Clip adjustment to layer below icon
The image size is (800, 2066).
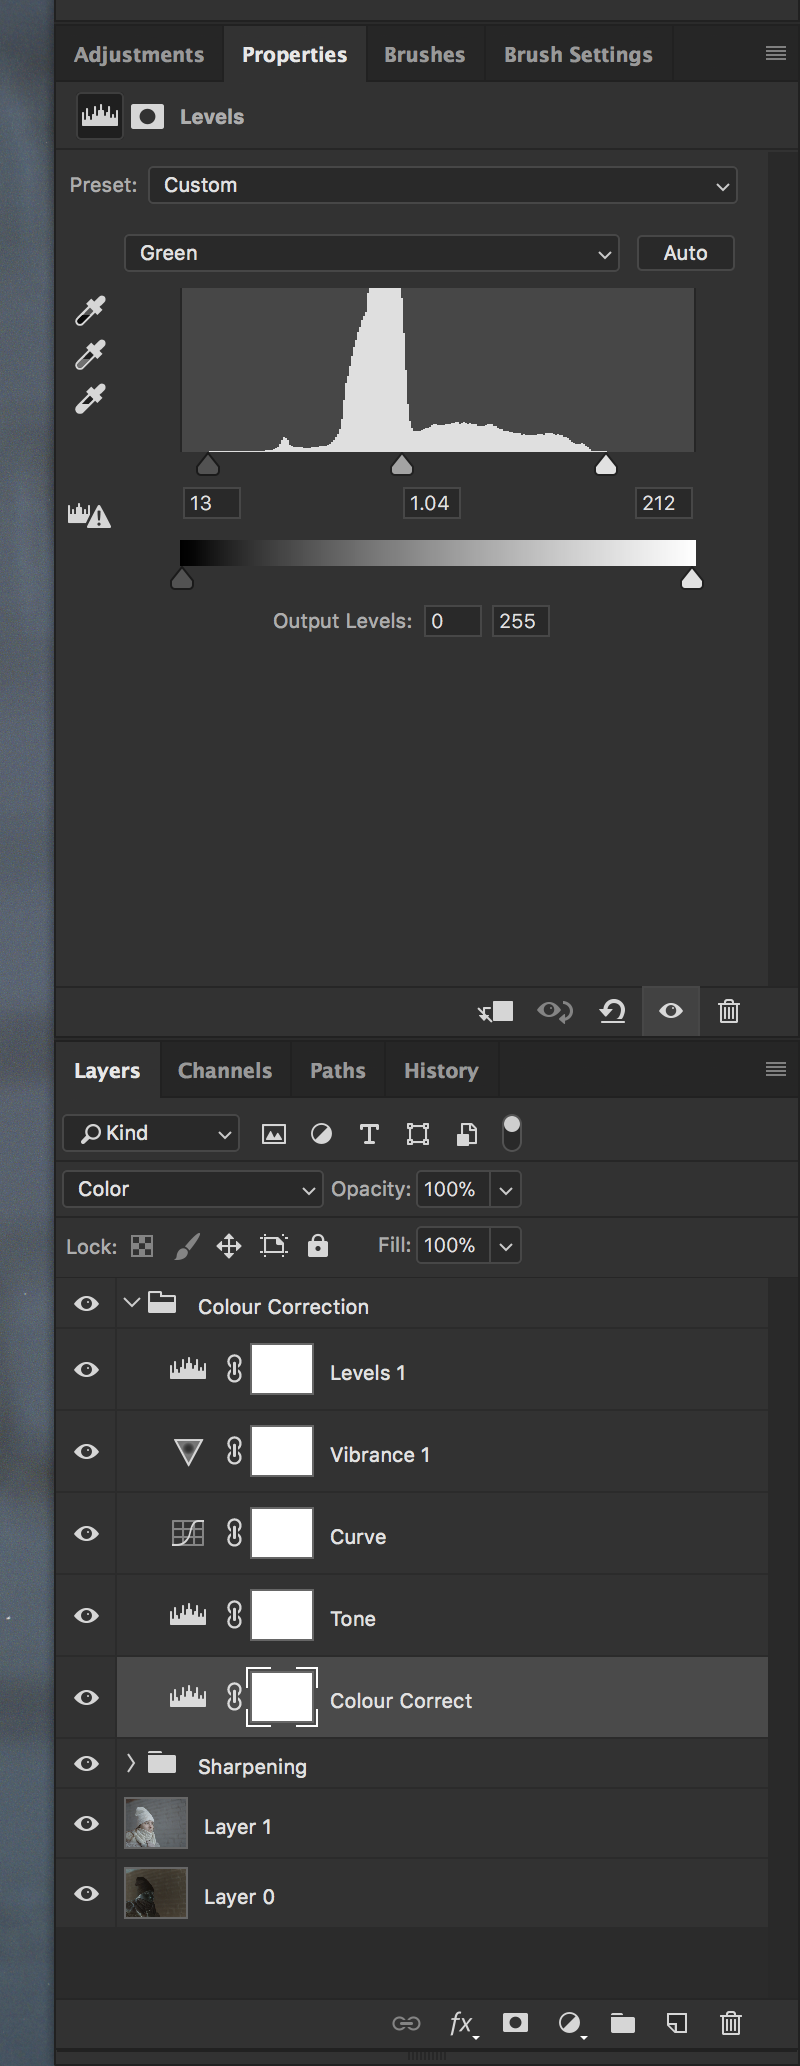(496, 1012)
